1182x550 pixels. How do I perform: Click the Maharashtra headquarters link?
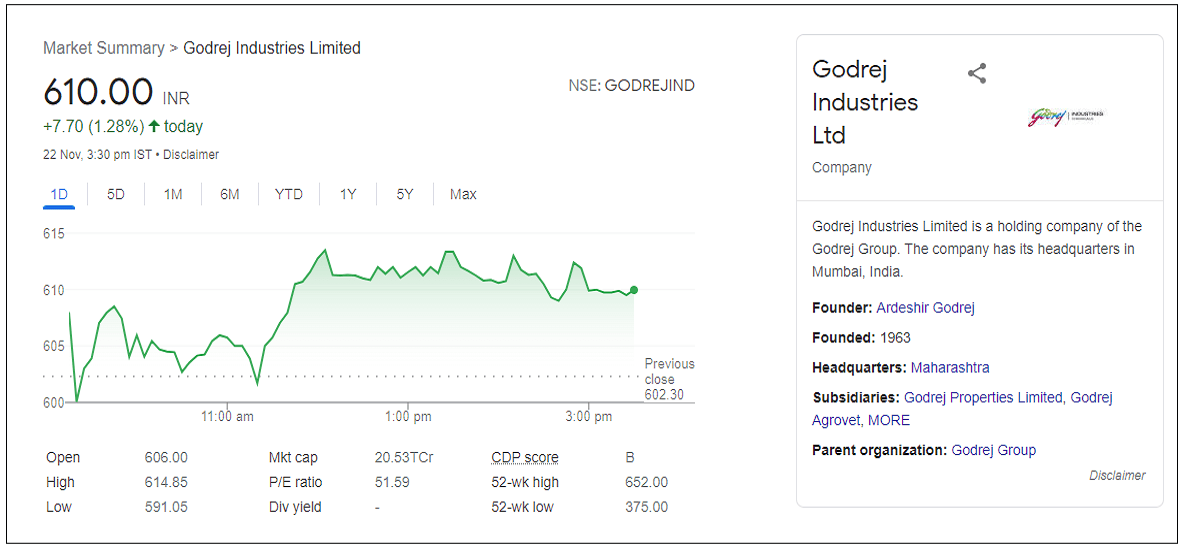pyautogui.click(x=950, y=368)
